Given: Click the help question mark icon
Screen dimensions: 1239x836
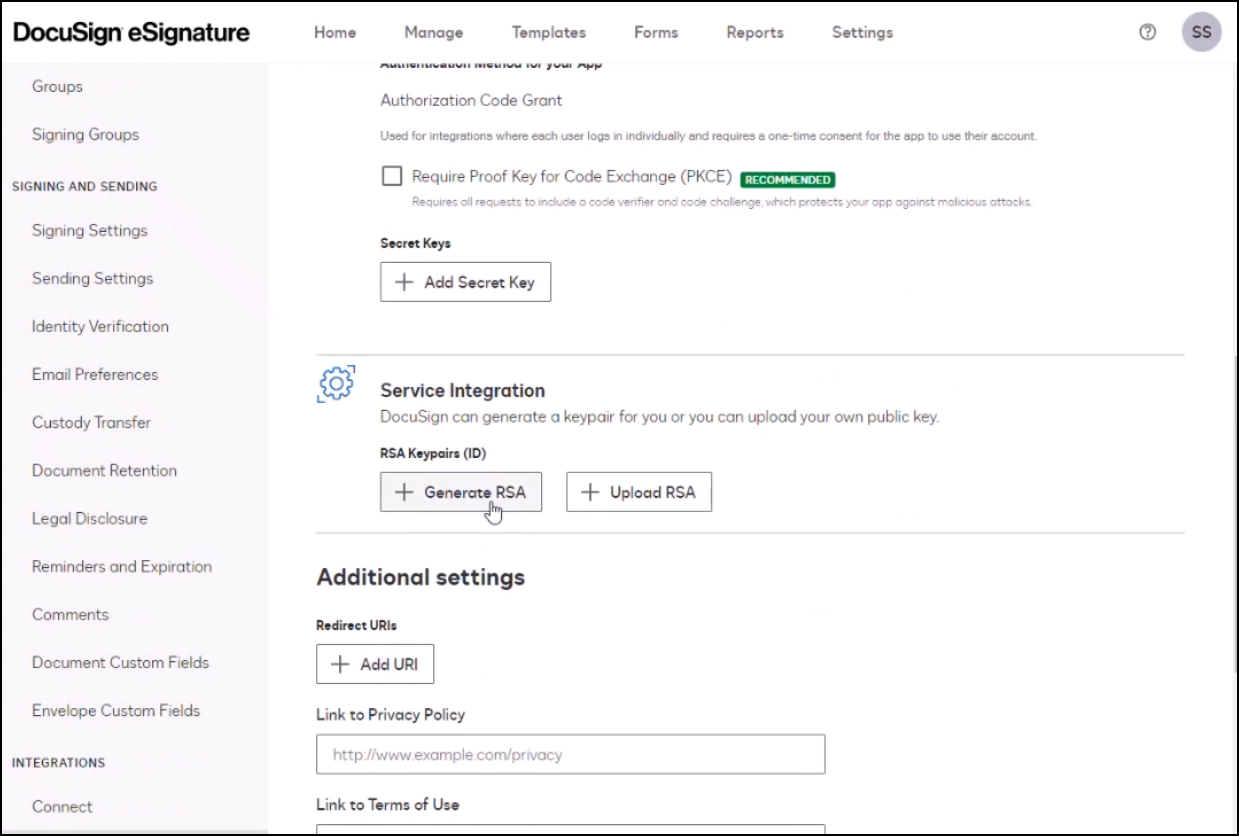Looking at the screenshot, I should click(x=1147, y=32).
